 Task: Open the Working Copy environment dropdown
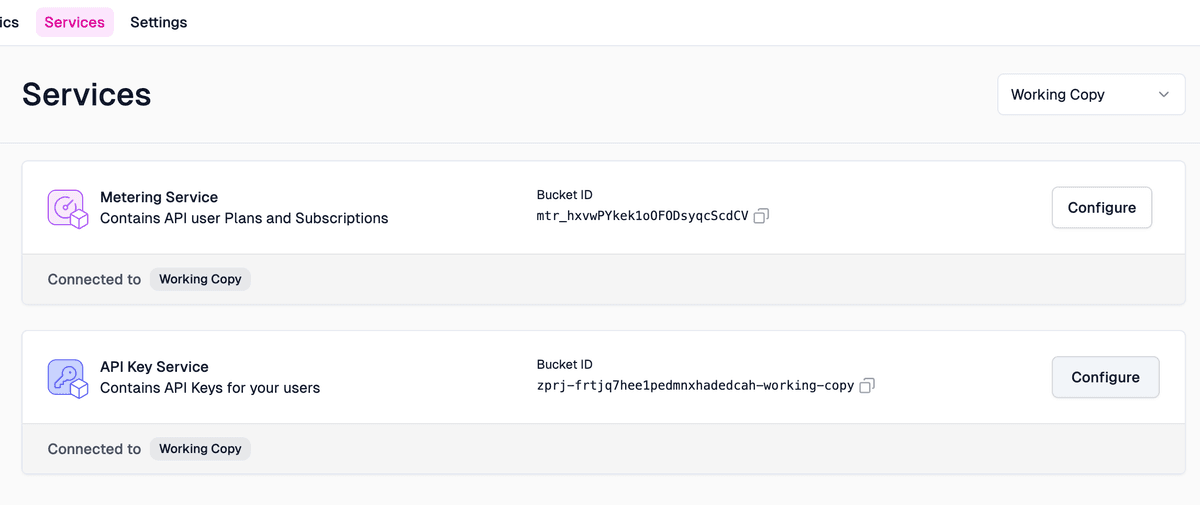point(1090,94)
